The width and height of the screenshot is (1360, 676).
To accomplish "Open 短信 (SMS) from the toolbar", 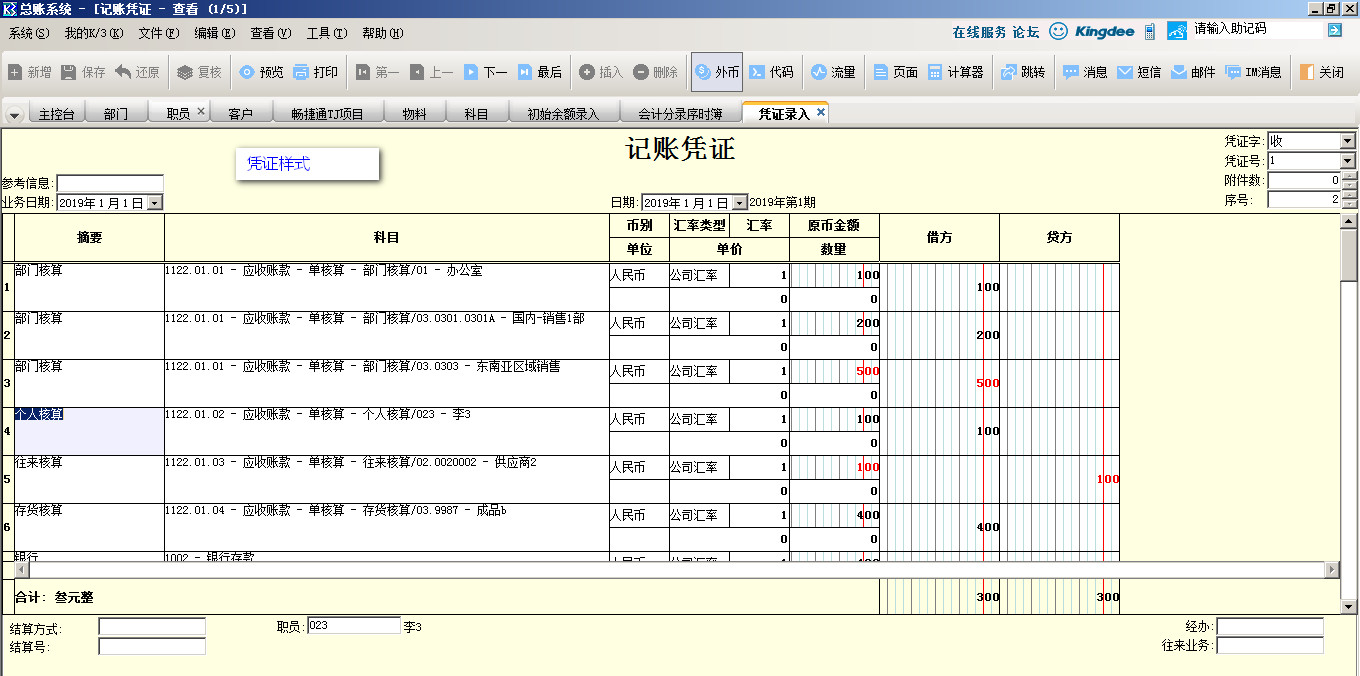I will click(x=1138, y=72).
